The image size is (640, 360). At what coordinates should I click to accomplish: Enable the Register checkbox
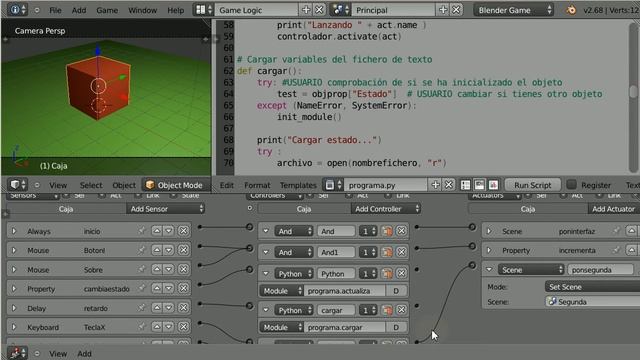point(571,185)
